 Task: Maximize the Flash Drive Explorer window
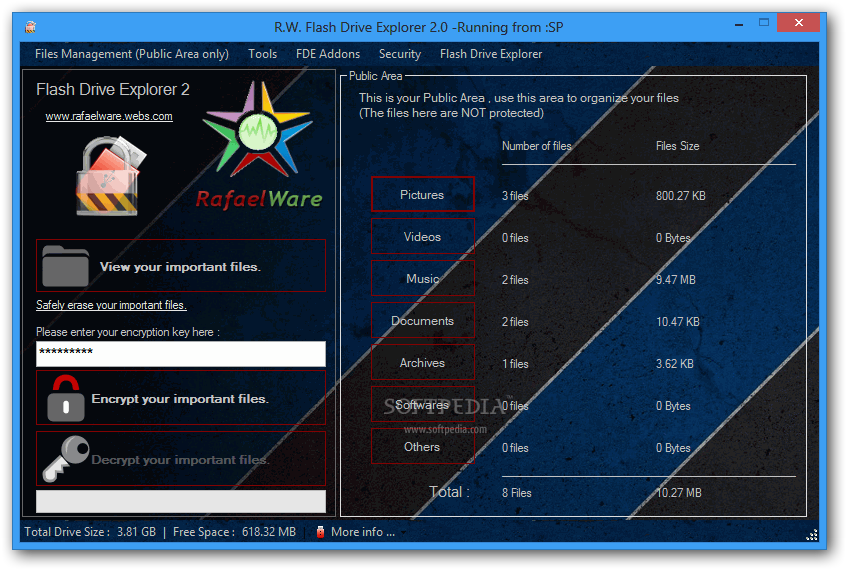764,23
